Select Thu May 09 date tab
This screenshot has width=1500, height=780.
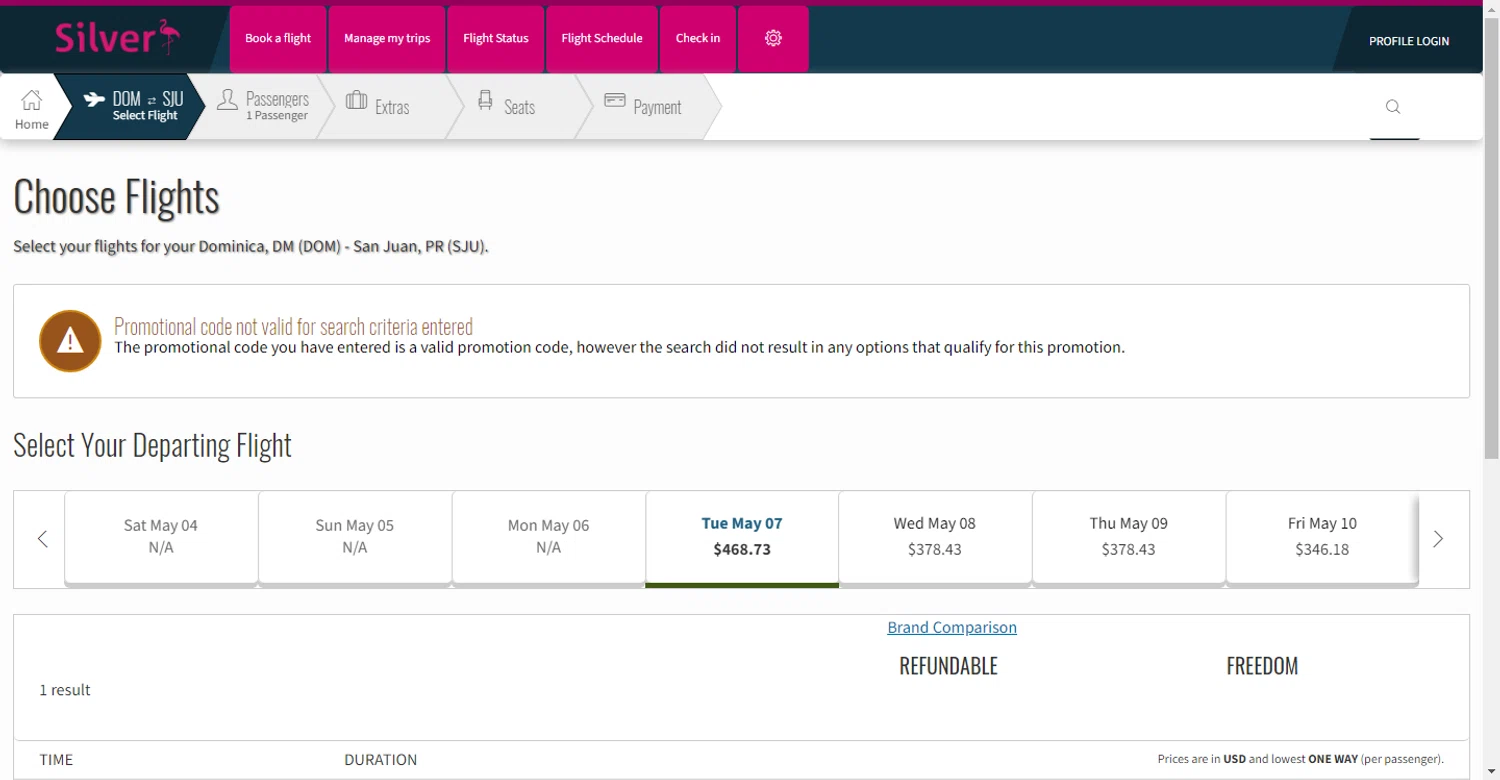1129,537
